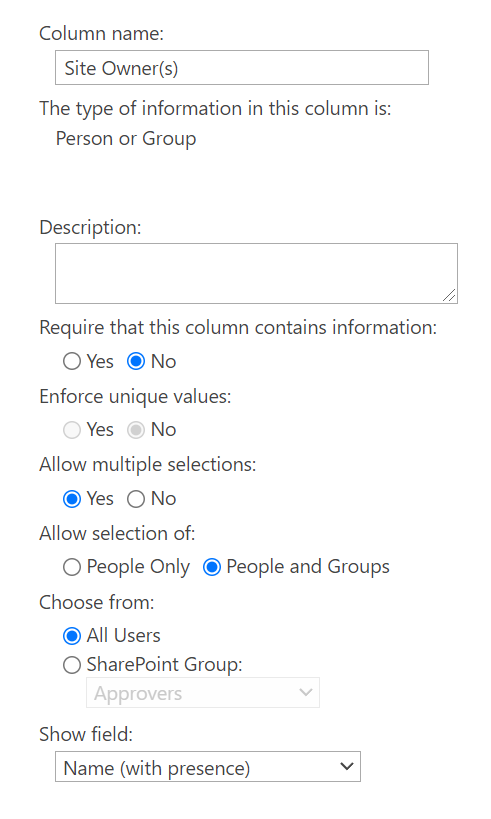Click the People Only label text

coord(138,567)
